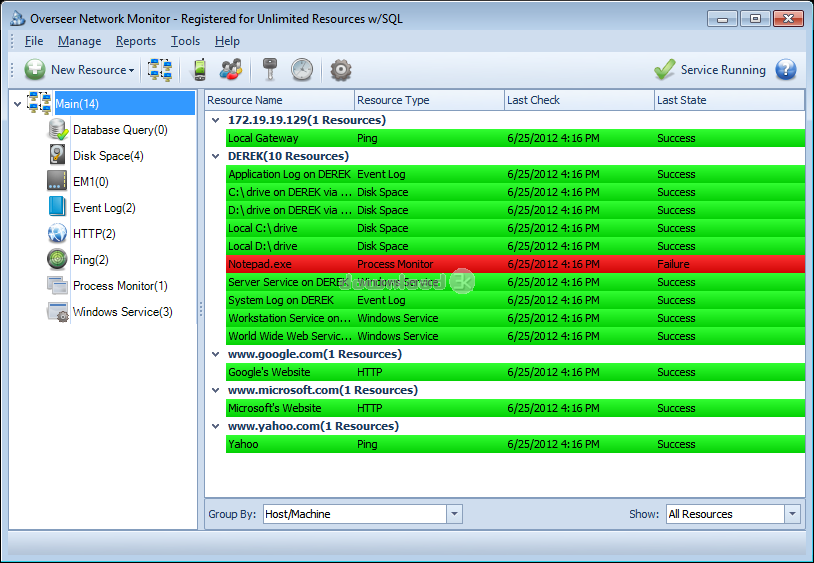
Task: Click the New Resource button label
Action: tap(89, 70)
